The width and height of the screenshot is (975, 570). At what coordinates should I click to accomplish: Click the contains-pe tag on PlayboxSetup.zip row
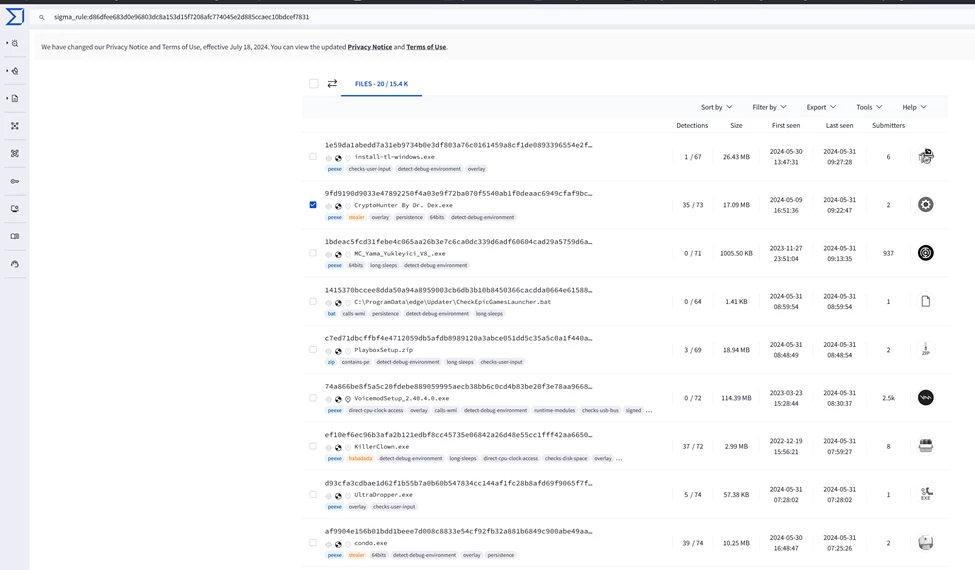tap(355, 362)
